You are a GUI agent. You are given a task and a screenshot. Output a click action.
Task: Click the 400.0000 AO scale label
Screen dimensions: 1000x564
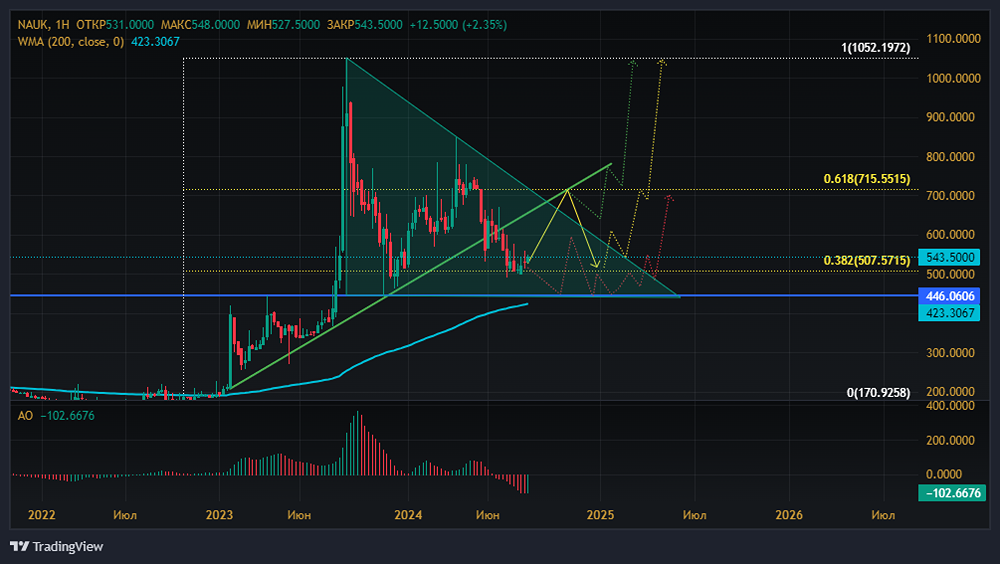[950, 406]
